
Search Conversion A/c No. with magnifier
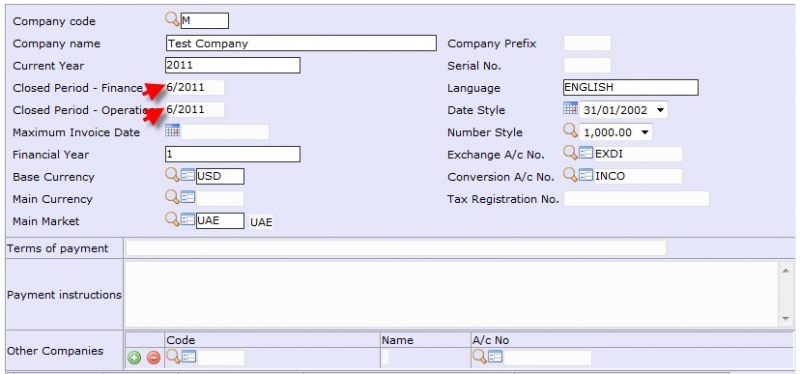click(570, 175)
